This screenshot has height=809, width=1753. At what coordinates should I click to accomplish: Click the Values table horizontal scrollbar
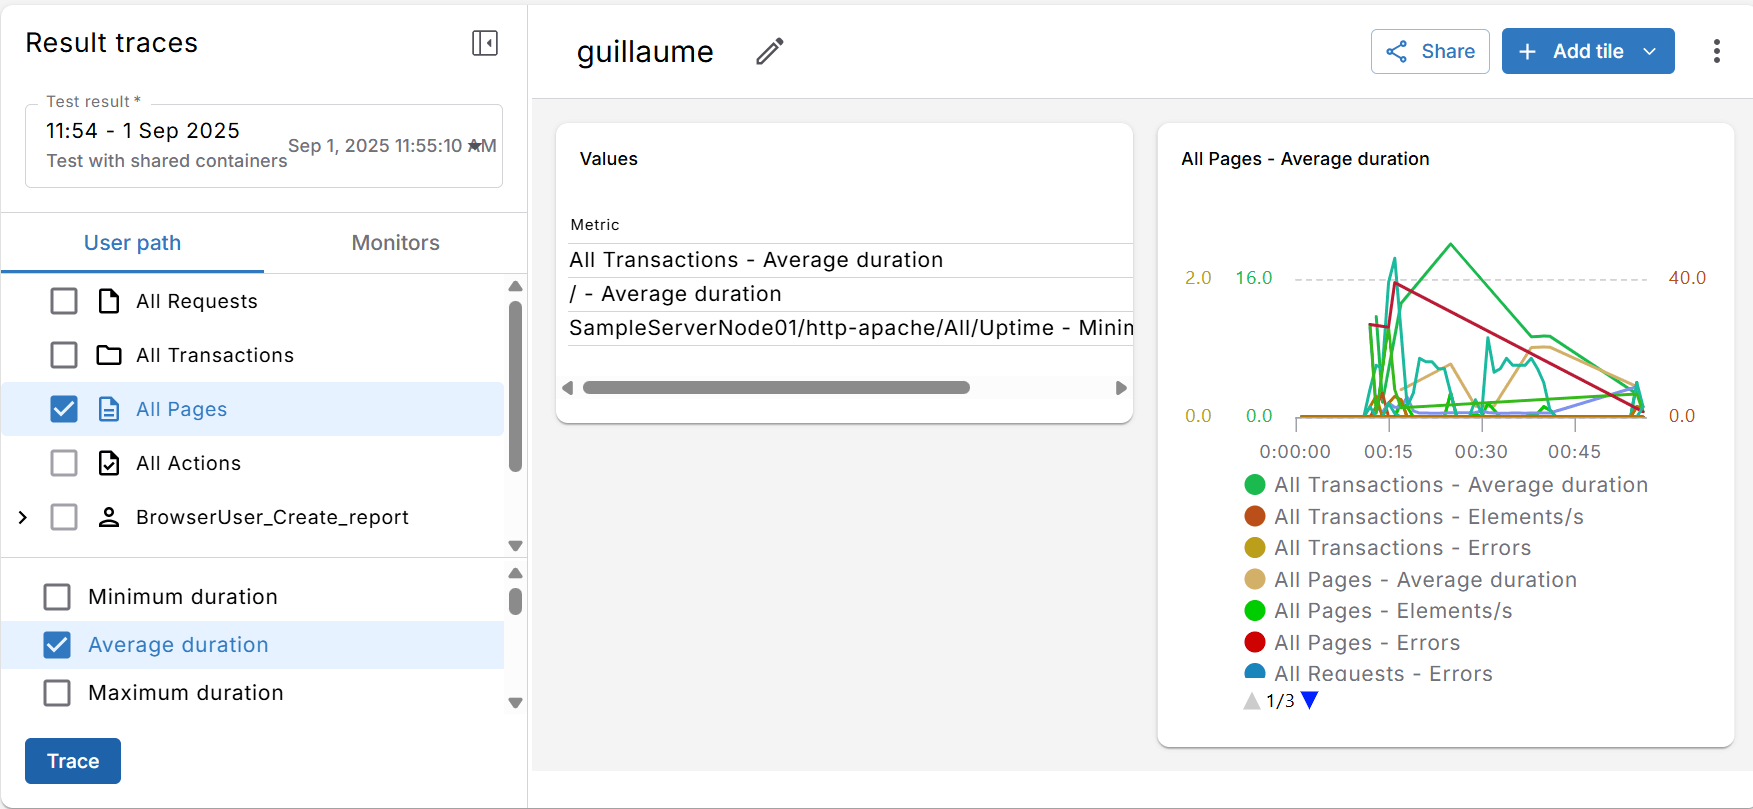[776, 388]
